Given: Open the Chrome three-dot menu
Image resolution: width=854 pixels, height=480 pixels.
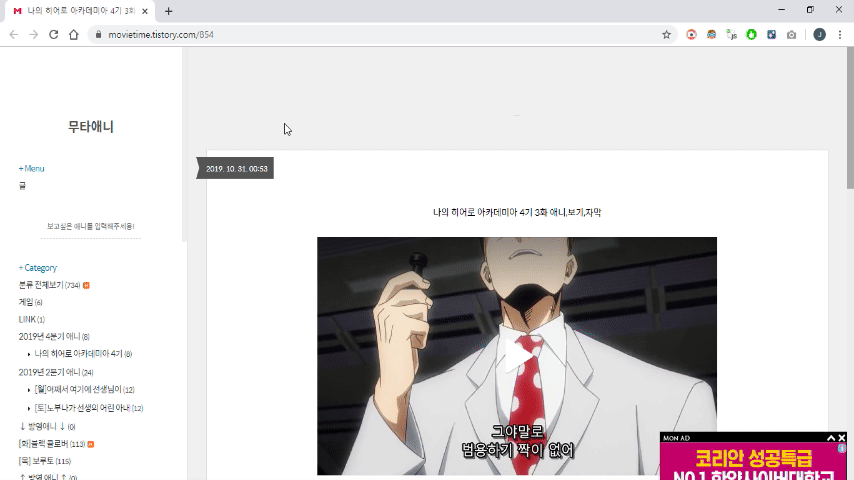Looking at the screenshot, I should (x=840, y=34).
